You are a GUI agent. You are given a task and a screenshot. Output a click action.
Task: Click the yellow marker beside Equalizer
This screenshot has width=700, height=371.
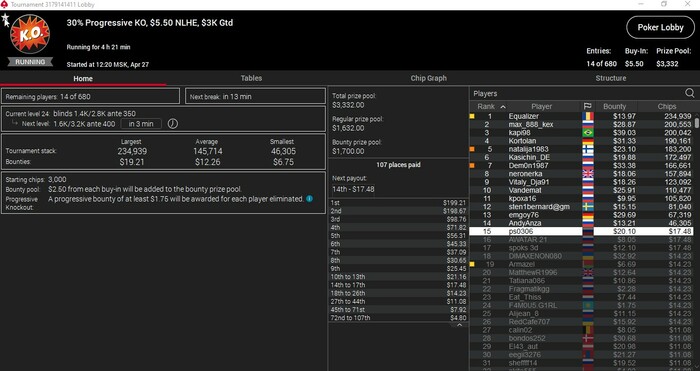tap(472, 116)
